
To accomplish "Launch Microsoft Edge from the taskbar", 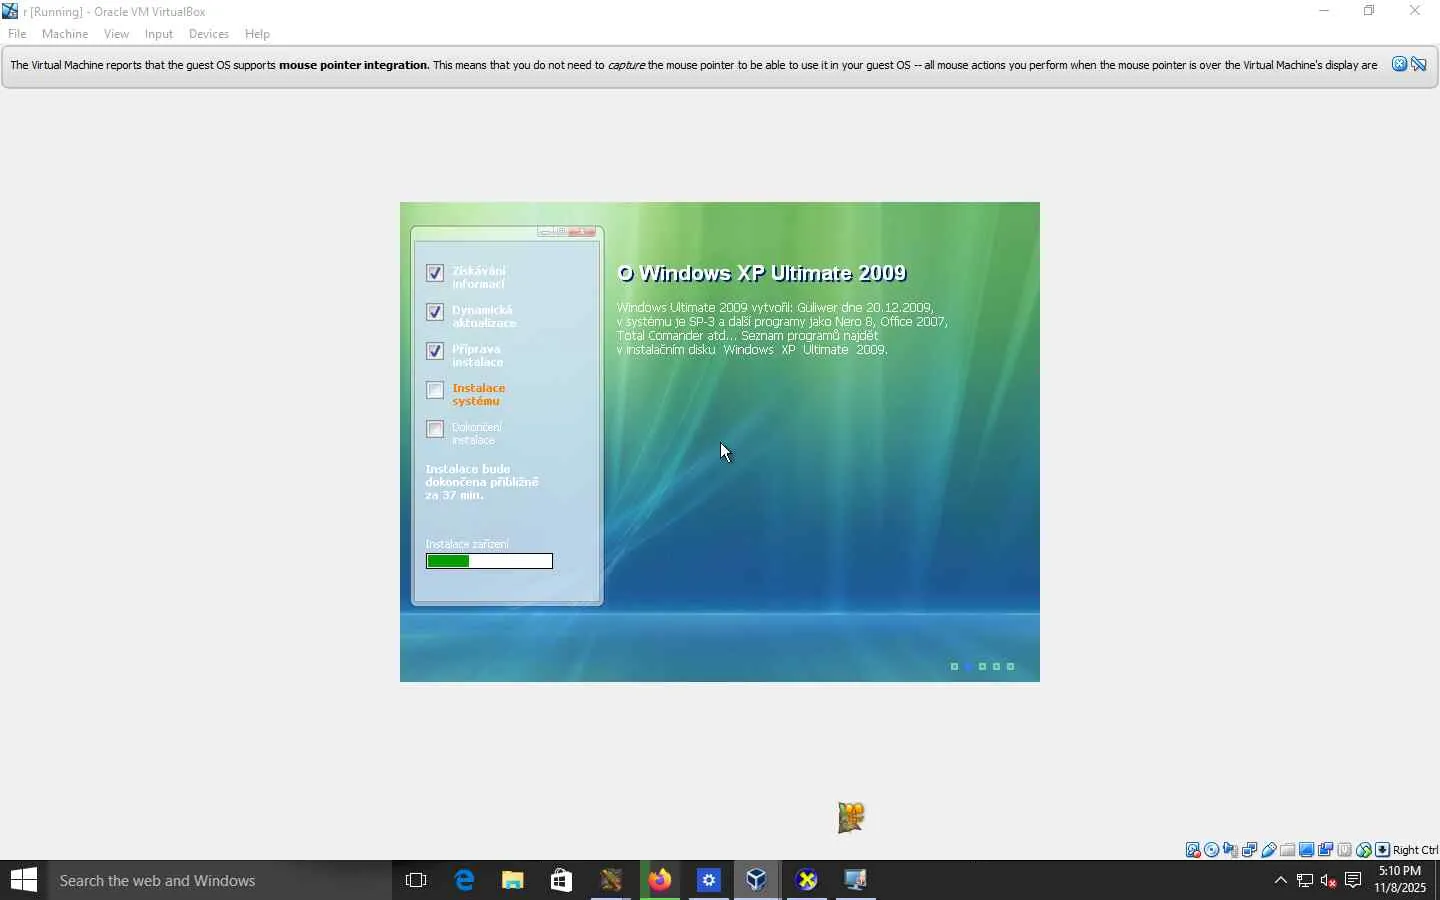I will 464,880.
